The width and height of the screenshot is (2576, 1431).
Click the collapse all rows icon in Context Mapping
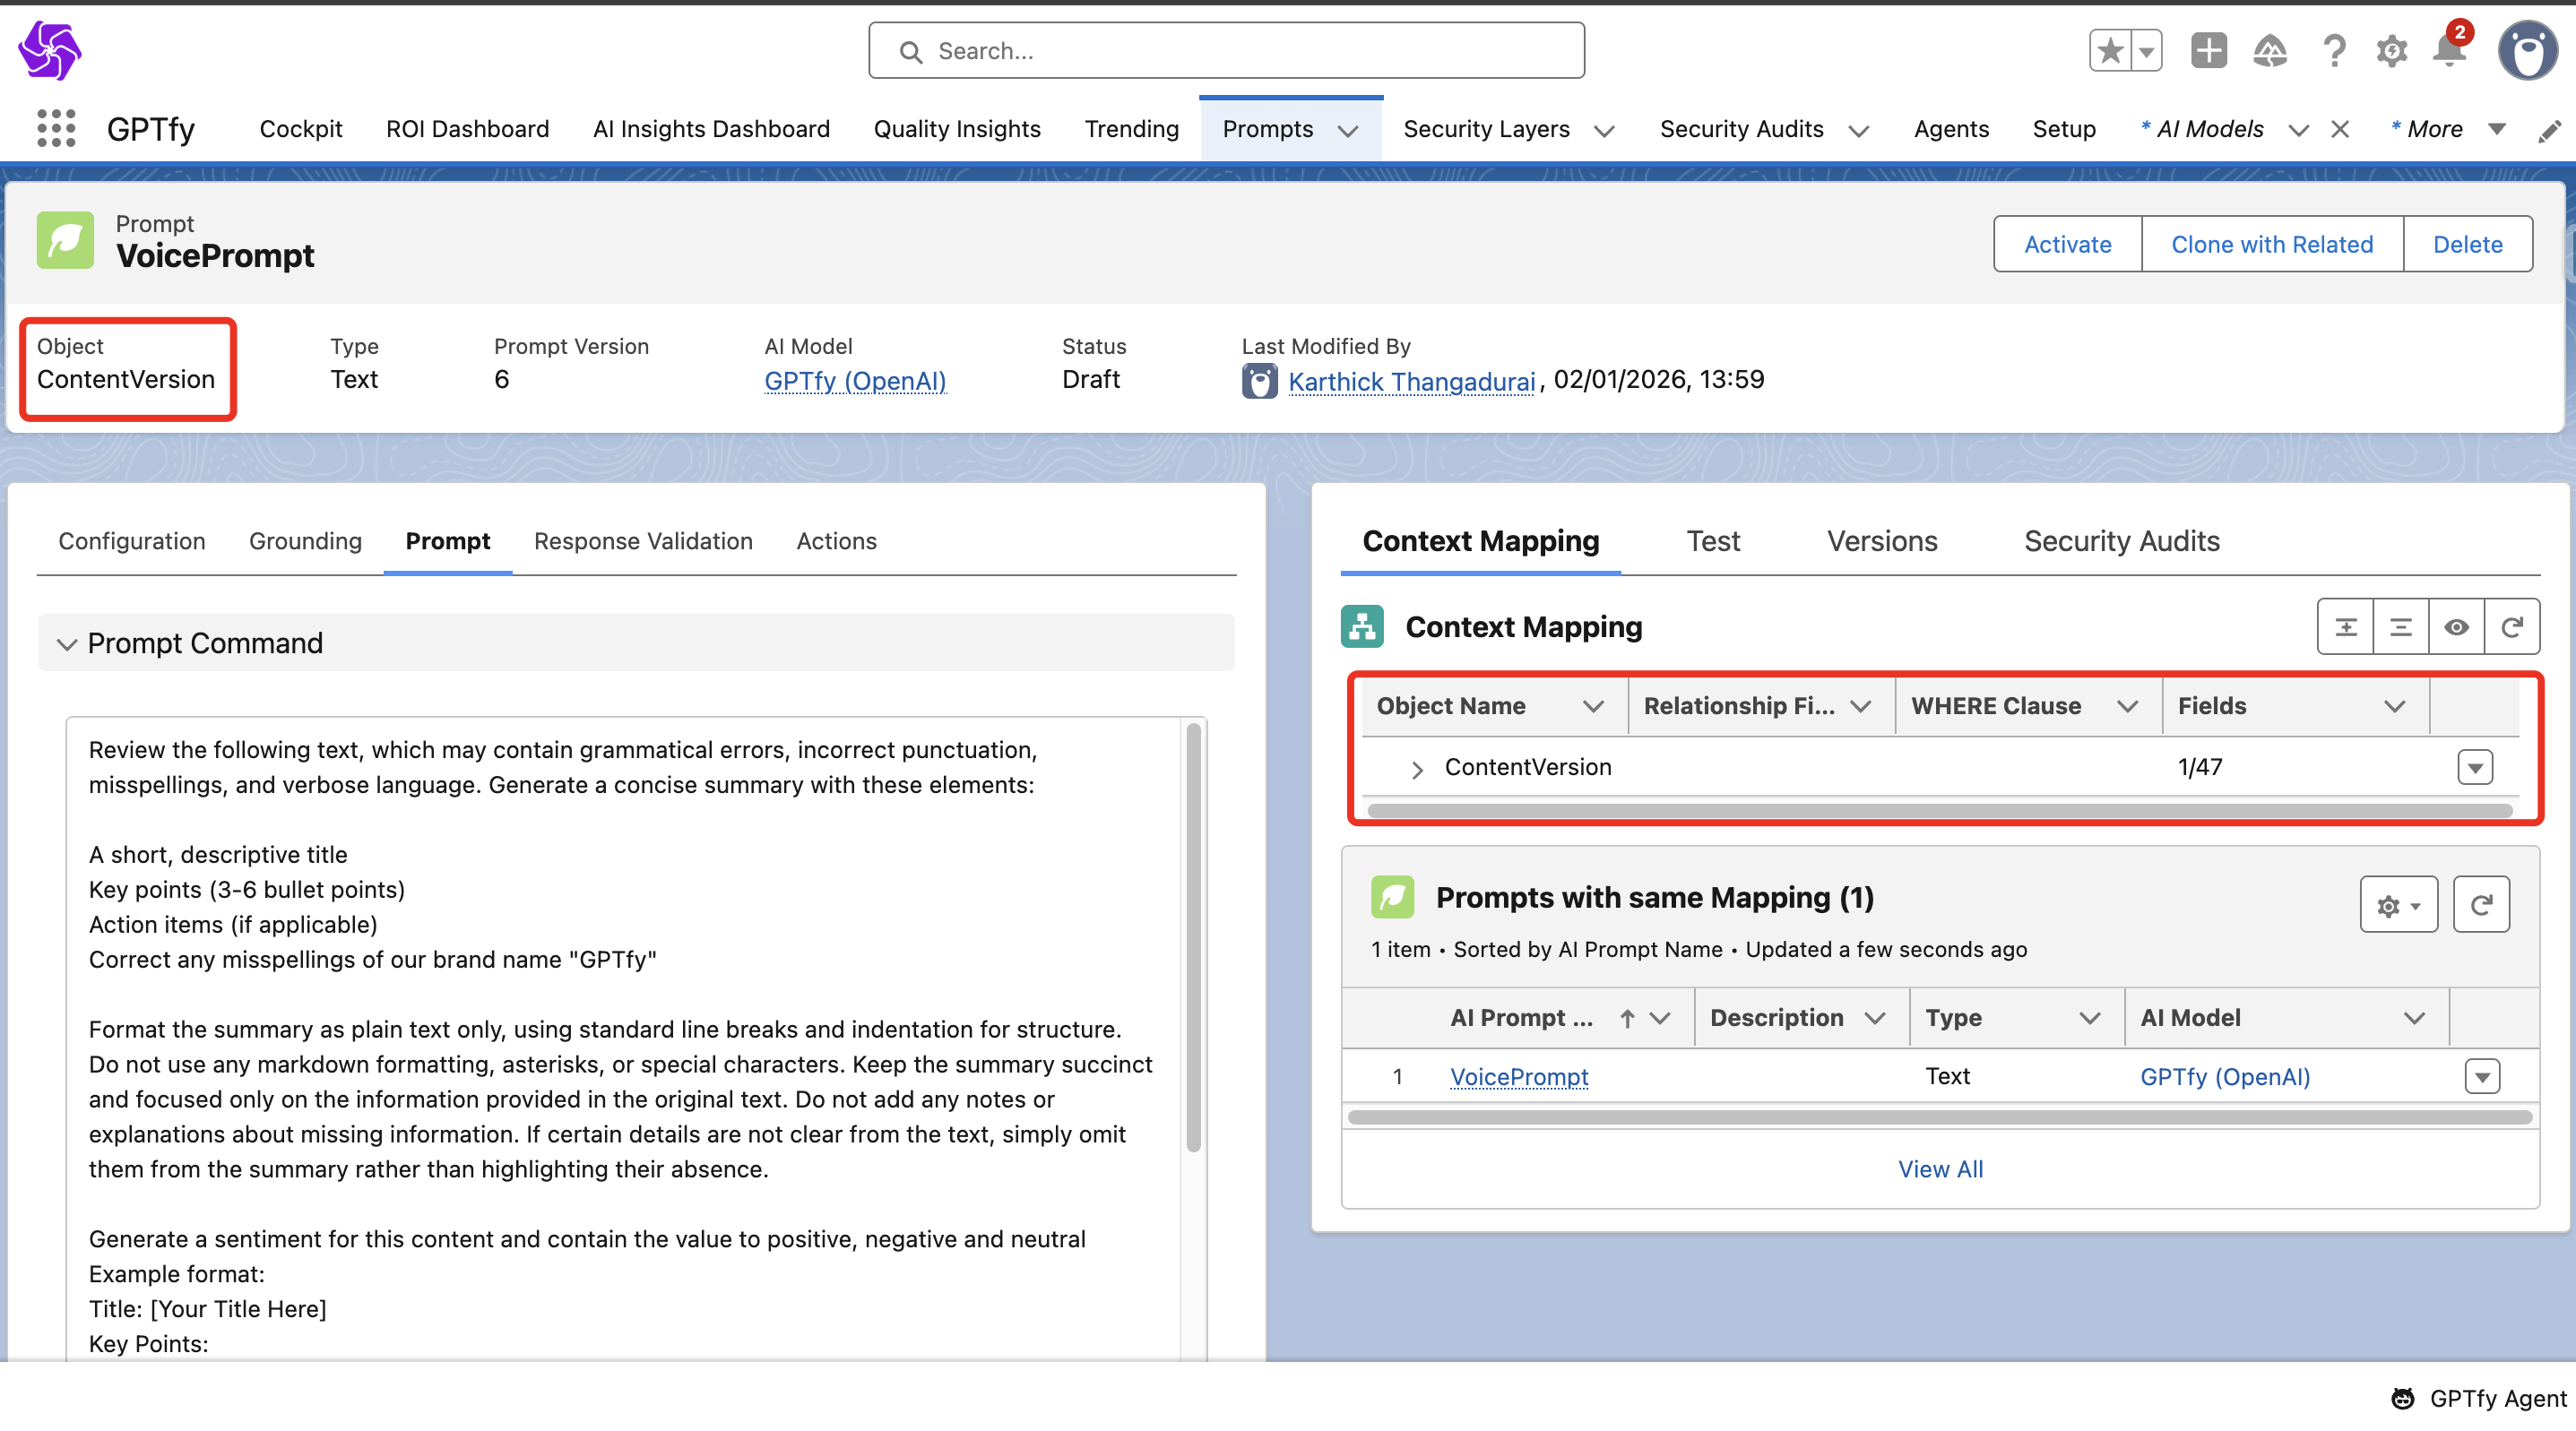[x=2400, y=627]
